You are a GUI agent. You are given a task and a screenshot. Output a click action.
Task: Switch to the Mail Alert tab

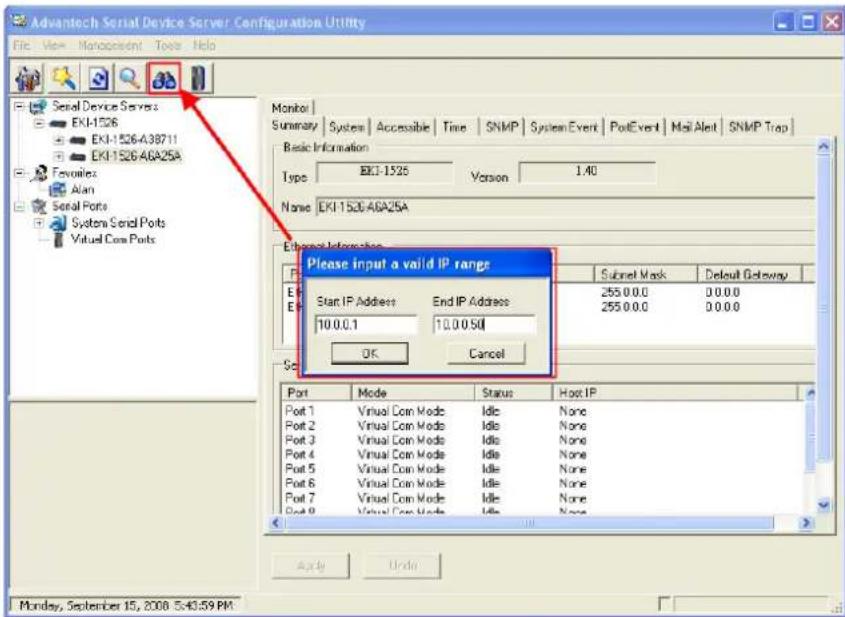[x=694, y=127]
